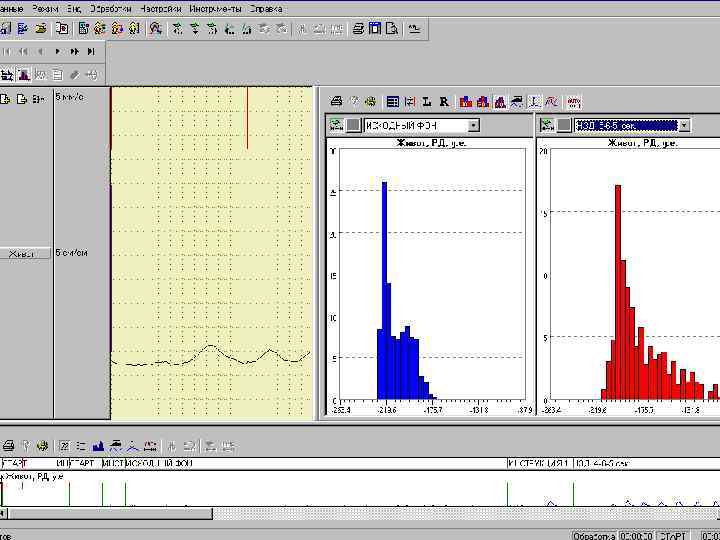
Task: Open the Режим menu
Action: pyautogui.click(x=45, y=7)
